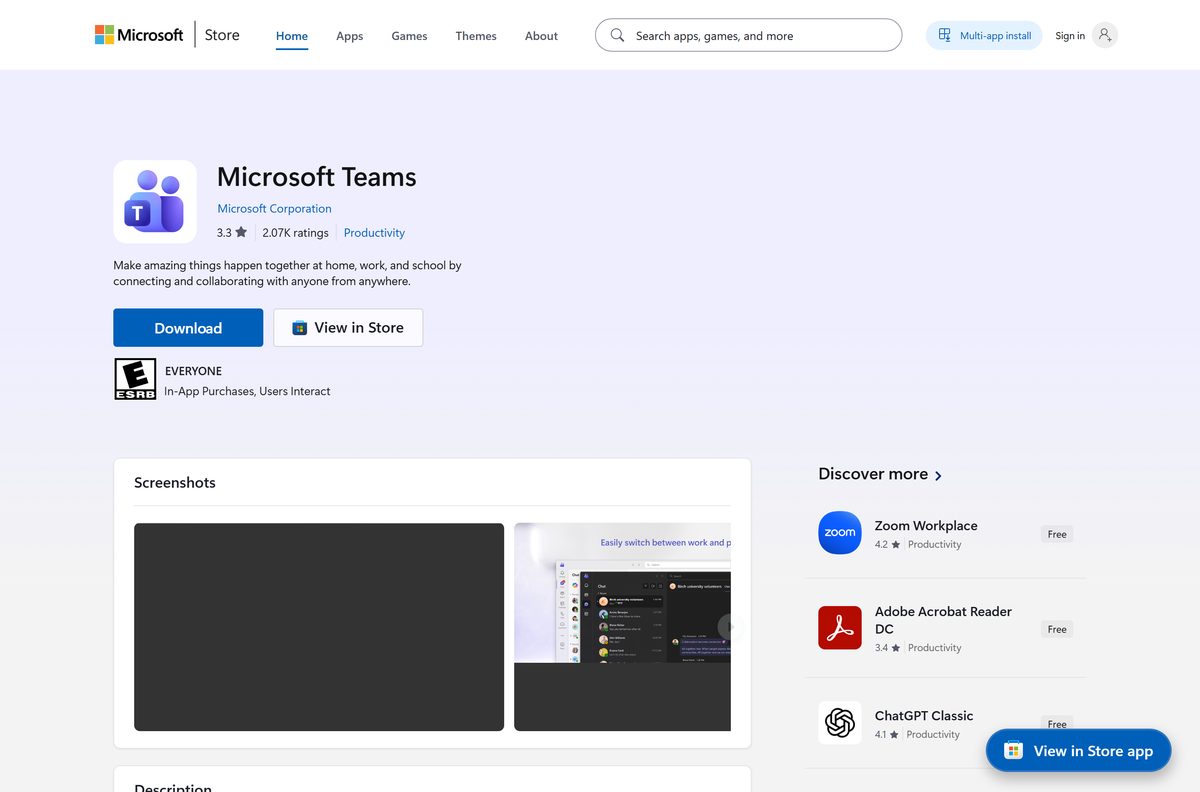This screenshot has height=792, width=1200.
Task: Click Sign in text
Action: pos(1070,36)
